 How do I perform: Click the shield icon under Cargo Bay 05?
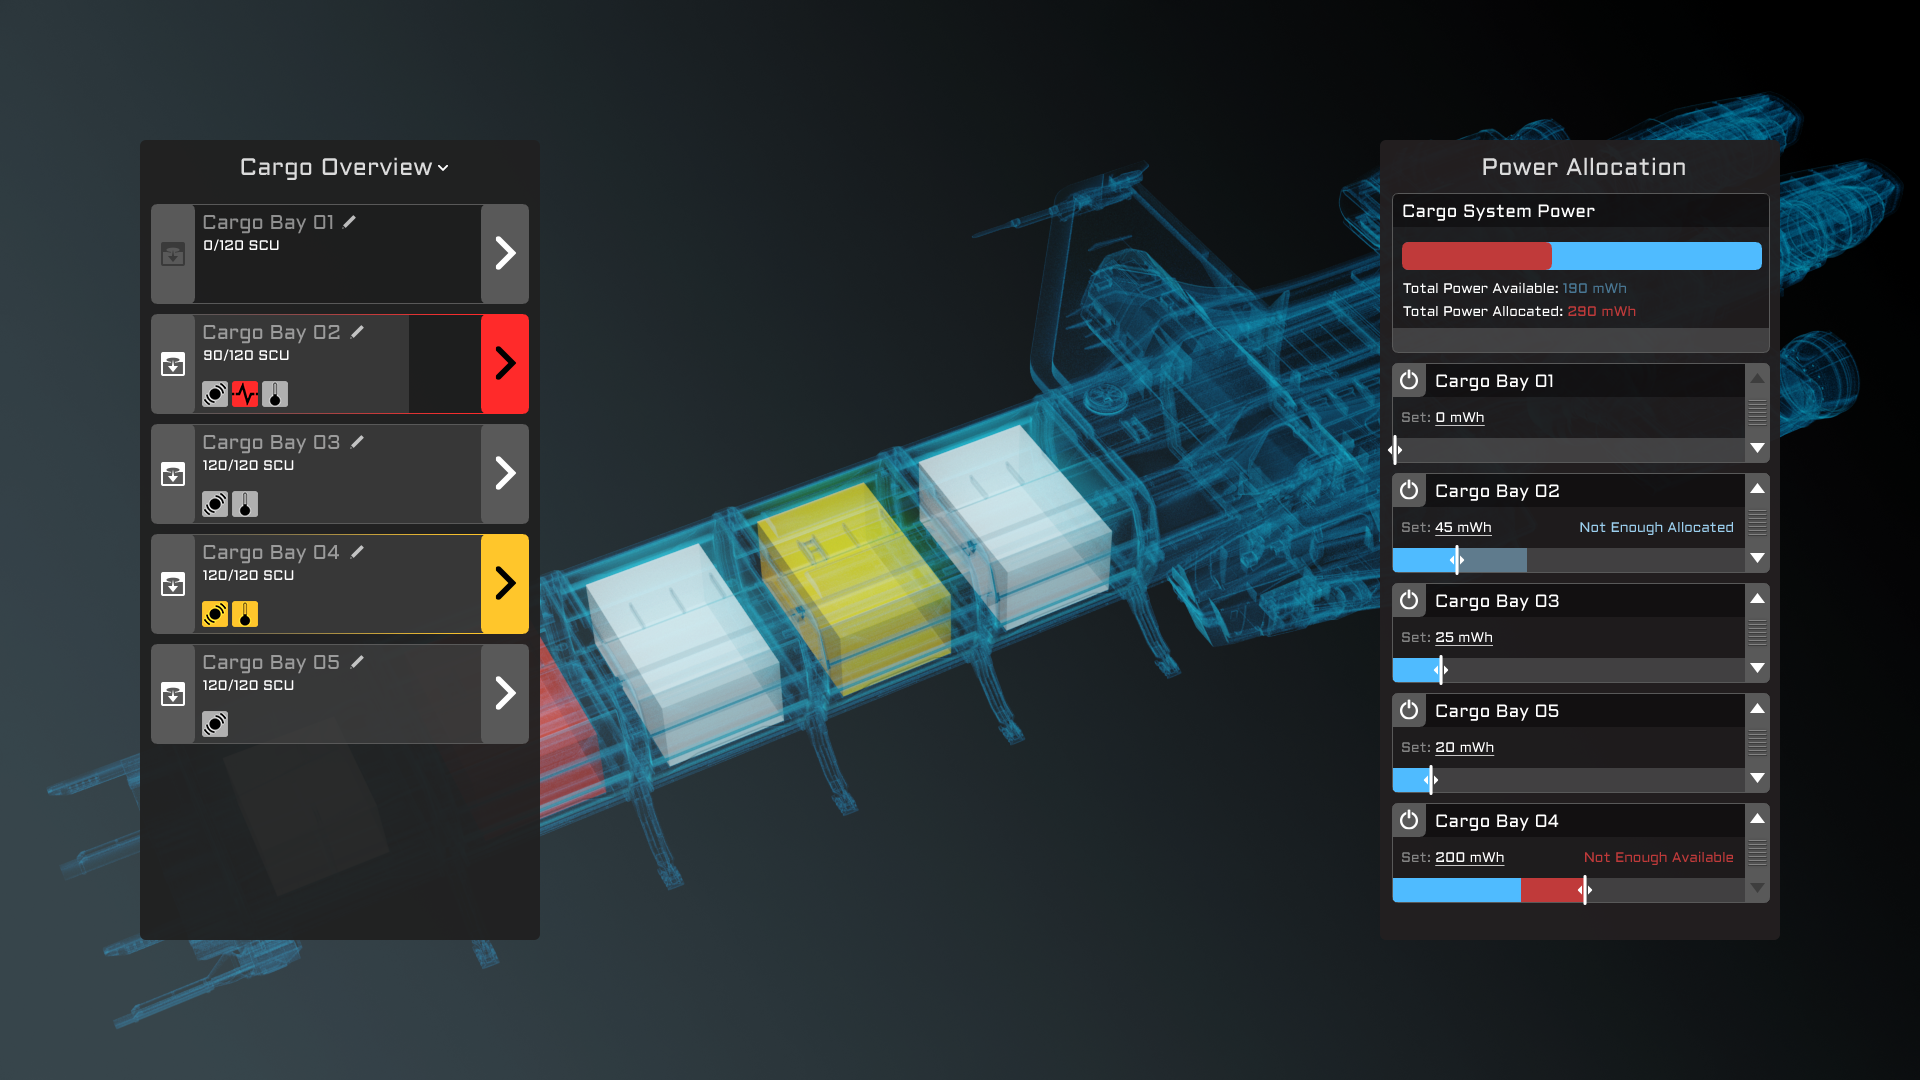pyautogui.click(x=215, y=724)
